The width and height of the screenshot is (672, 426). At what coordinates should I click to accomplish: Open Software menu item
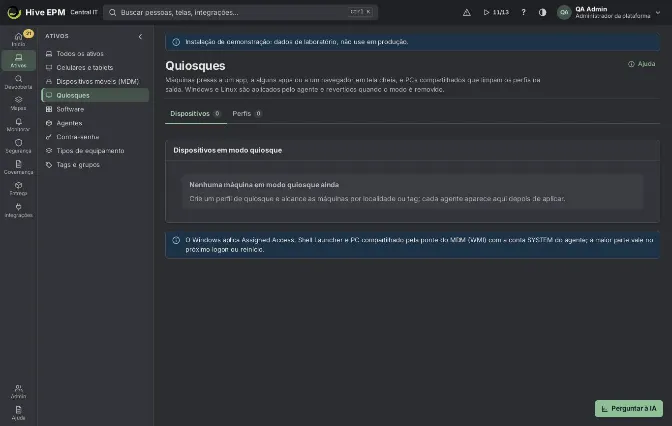[x=95, y=109]
